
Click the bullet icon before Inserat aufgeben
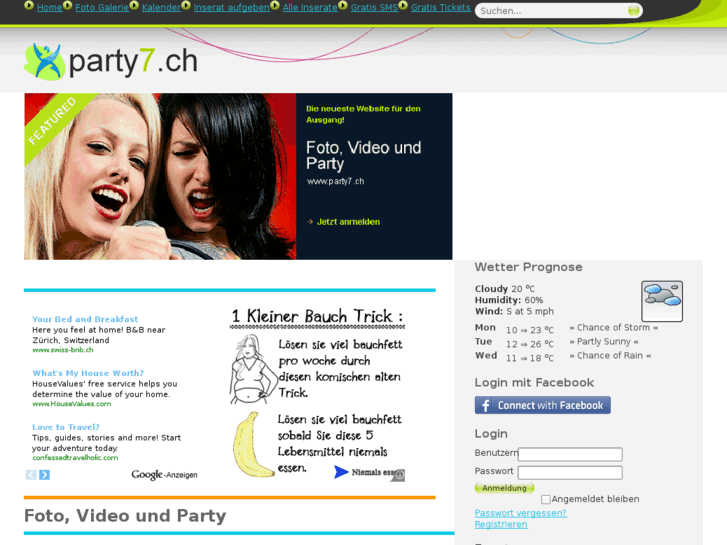pyautogui.click(x=186, y=6)
